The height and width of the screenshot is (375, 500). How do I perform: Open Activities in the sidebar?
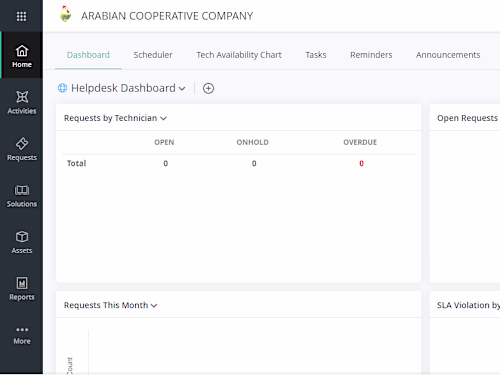point(22,102)
